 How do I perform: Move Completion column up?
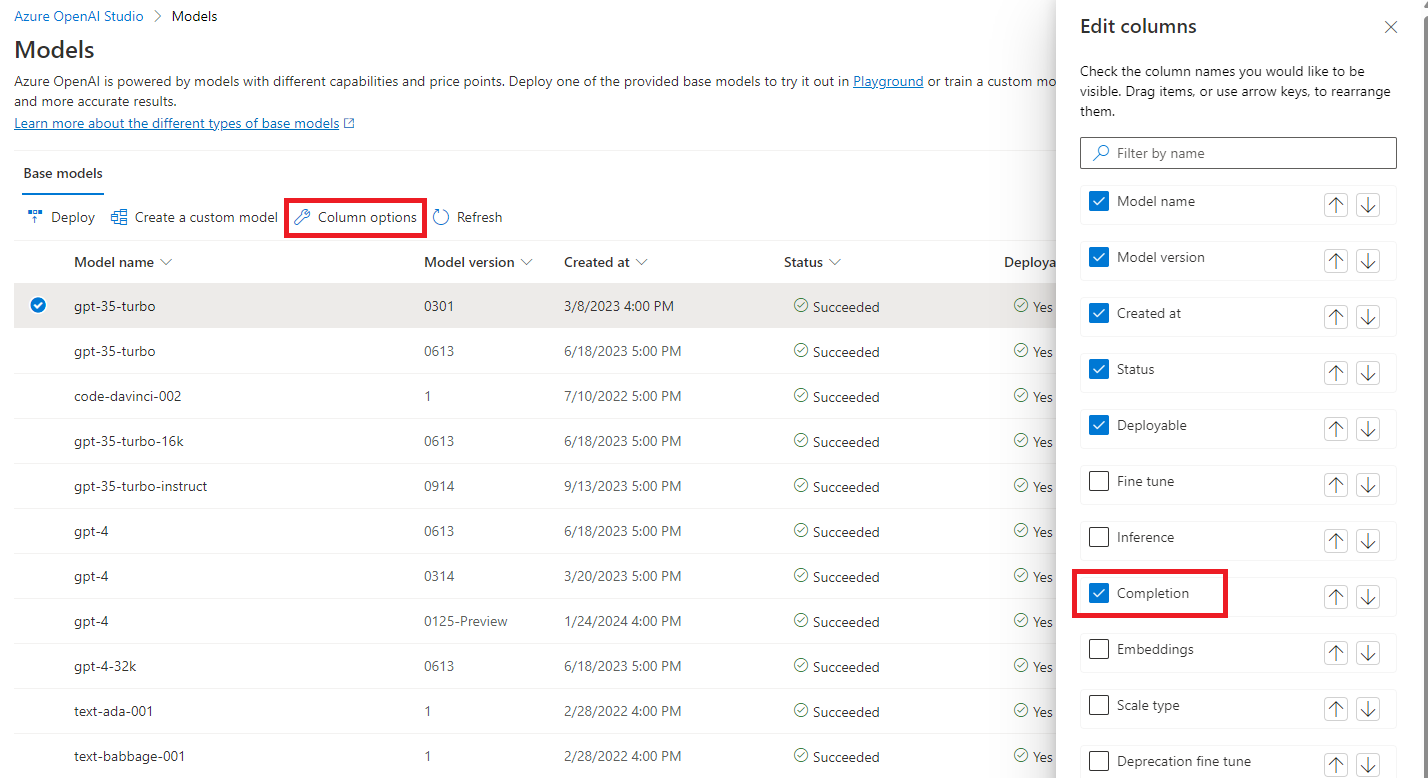point(1336,597)
